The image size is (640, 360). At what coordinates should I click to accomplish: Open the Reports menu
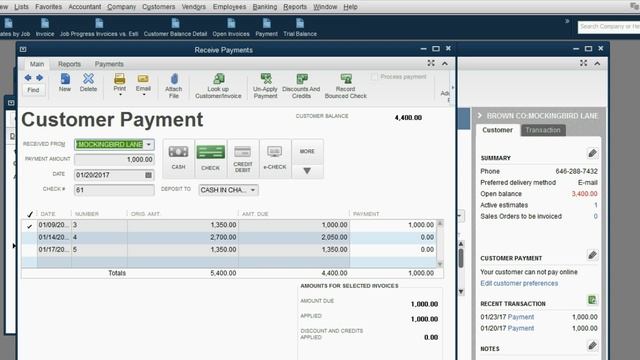coord(295,7)
